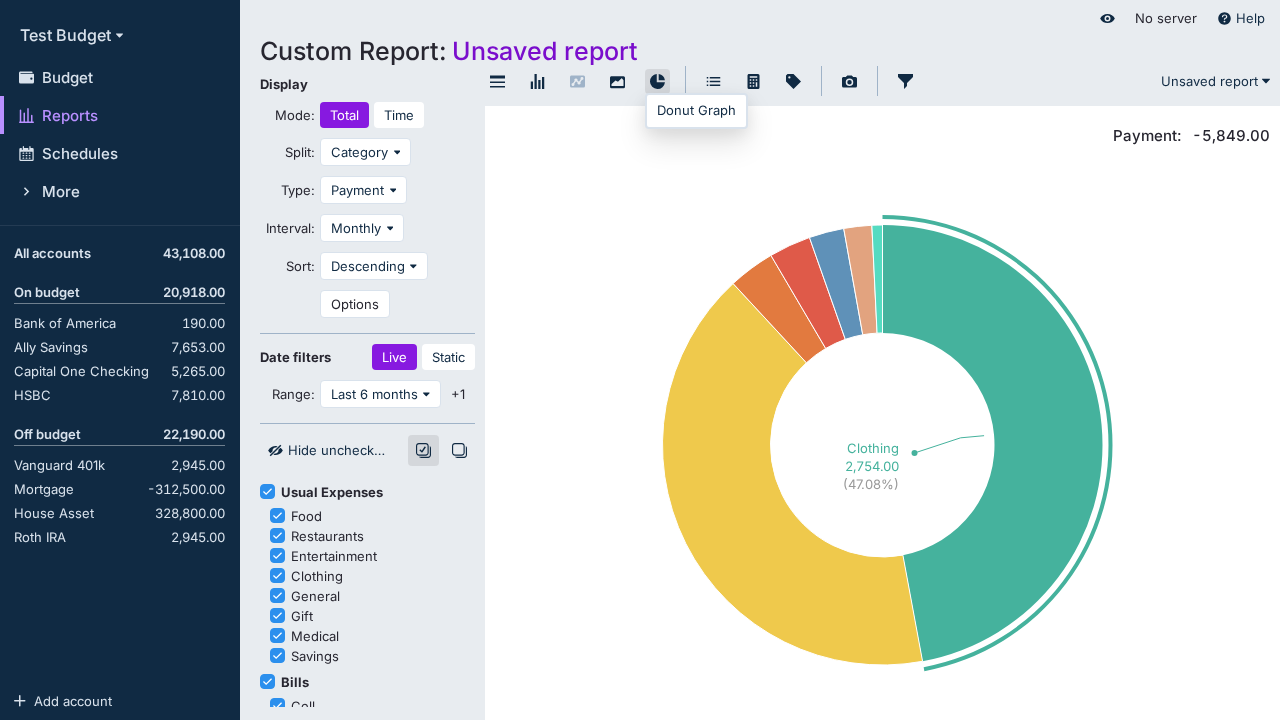
Task: Switch the date filter to Static
Action: [x=448, y=358]
